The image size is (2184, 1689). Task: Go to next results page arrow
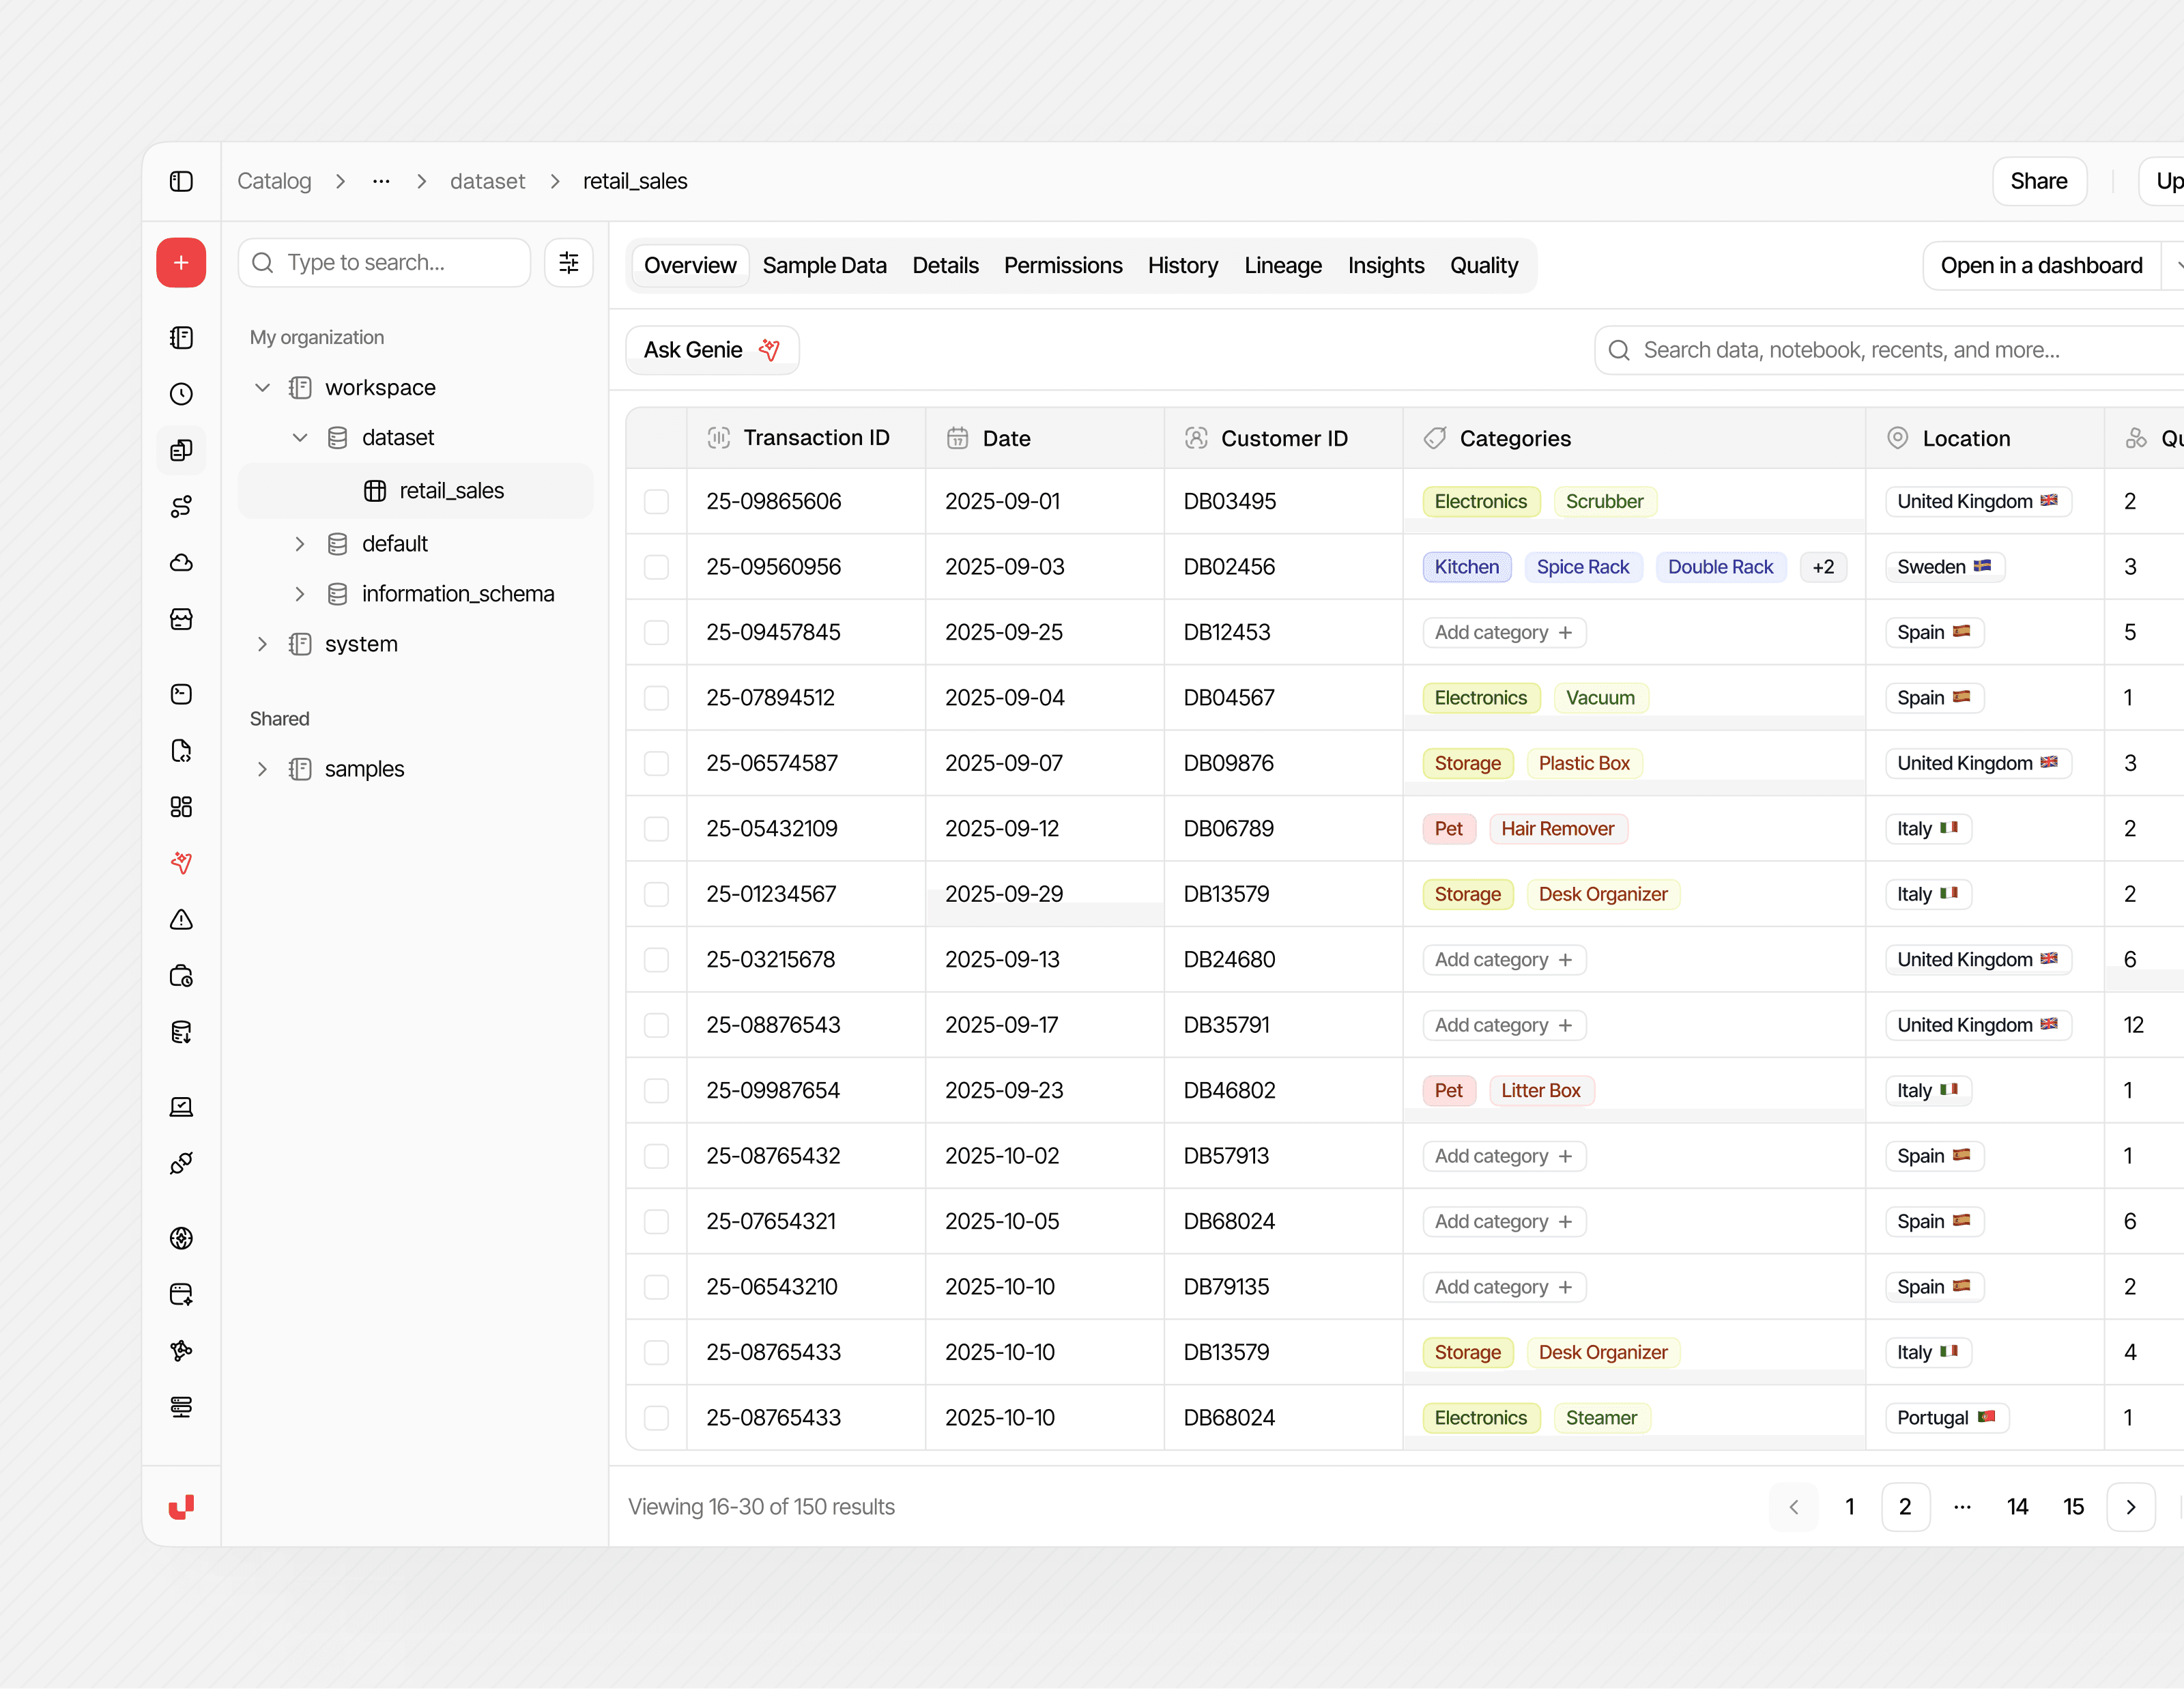[x=2130, y=1507]
